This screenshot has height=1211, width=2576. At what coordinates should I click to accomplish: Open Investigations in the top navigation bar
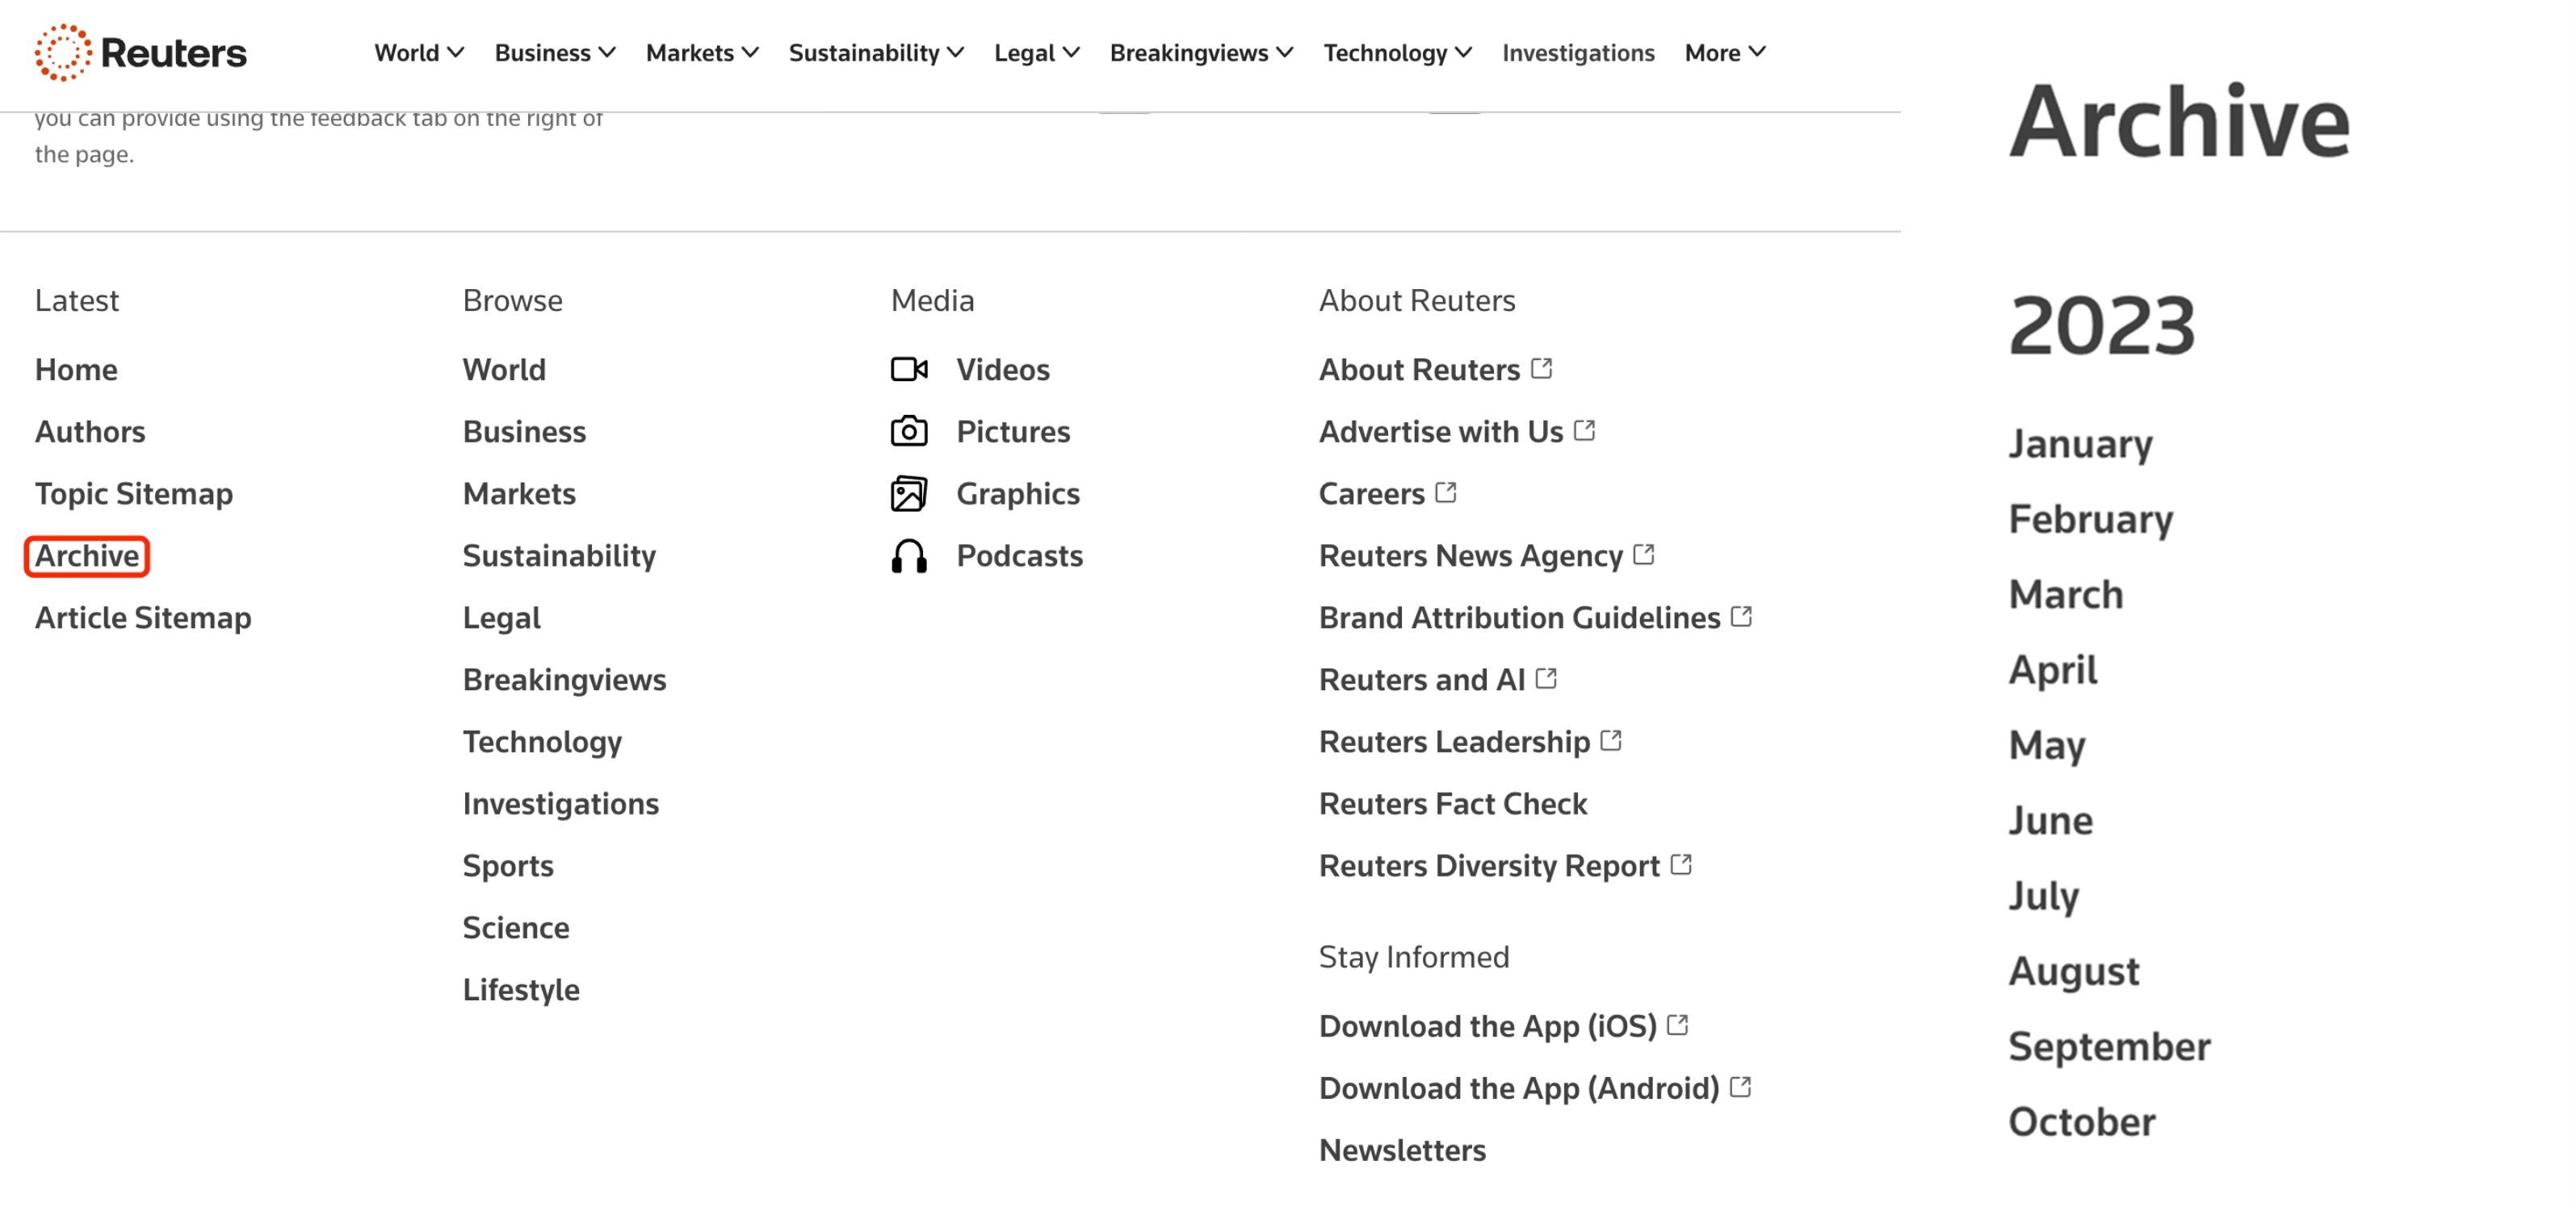[x=1578, y=52]
